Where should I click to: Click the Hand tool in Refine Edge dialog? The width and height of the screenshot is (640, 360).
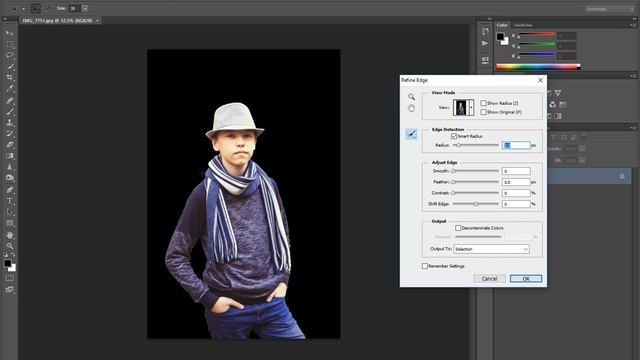point(411,108)
